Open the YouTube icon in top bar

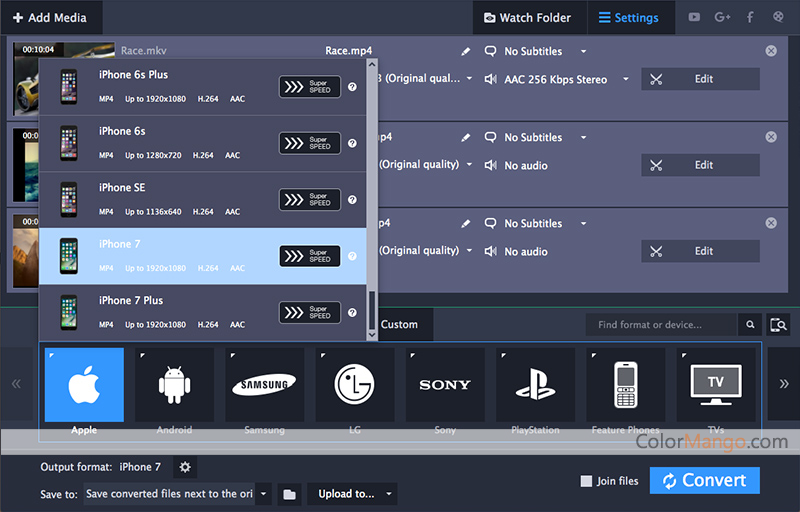click(x=695, y=17)
